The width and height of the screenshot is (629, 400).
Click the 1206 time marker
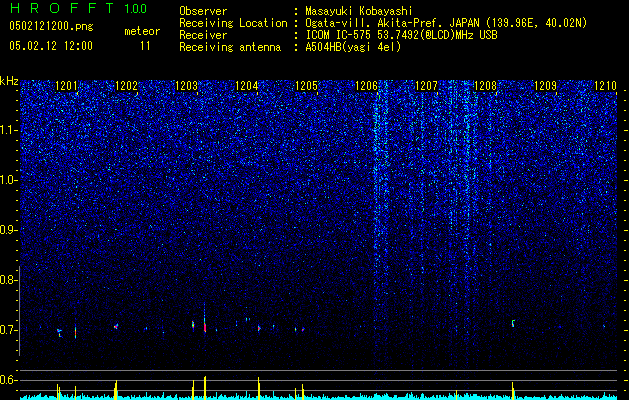click(367, 86)
